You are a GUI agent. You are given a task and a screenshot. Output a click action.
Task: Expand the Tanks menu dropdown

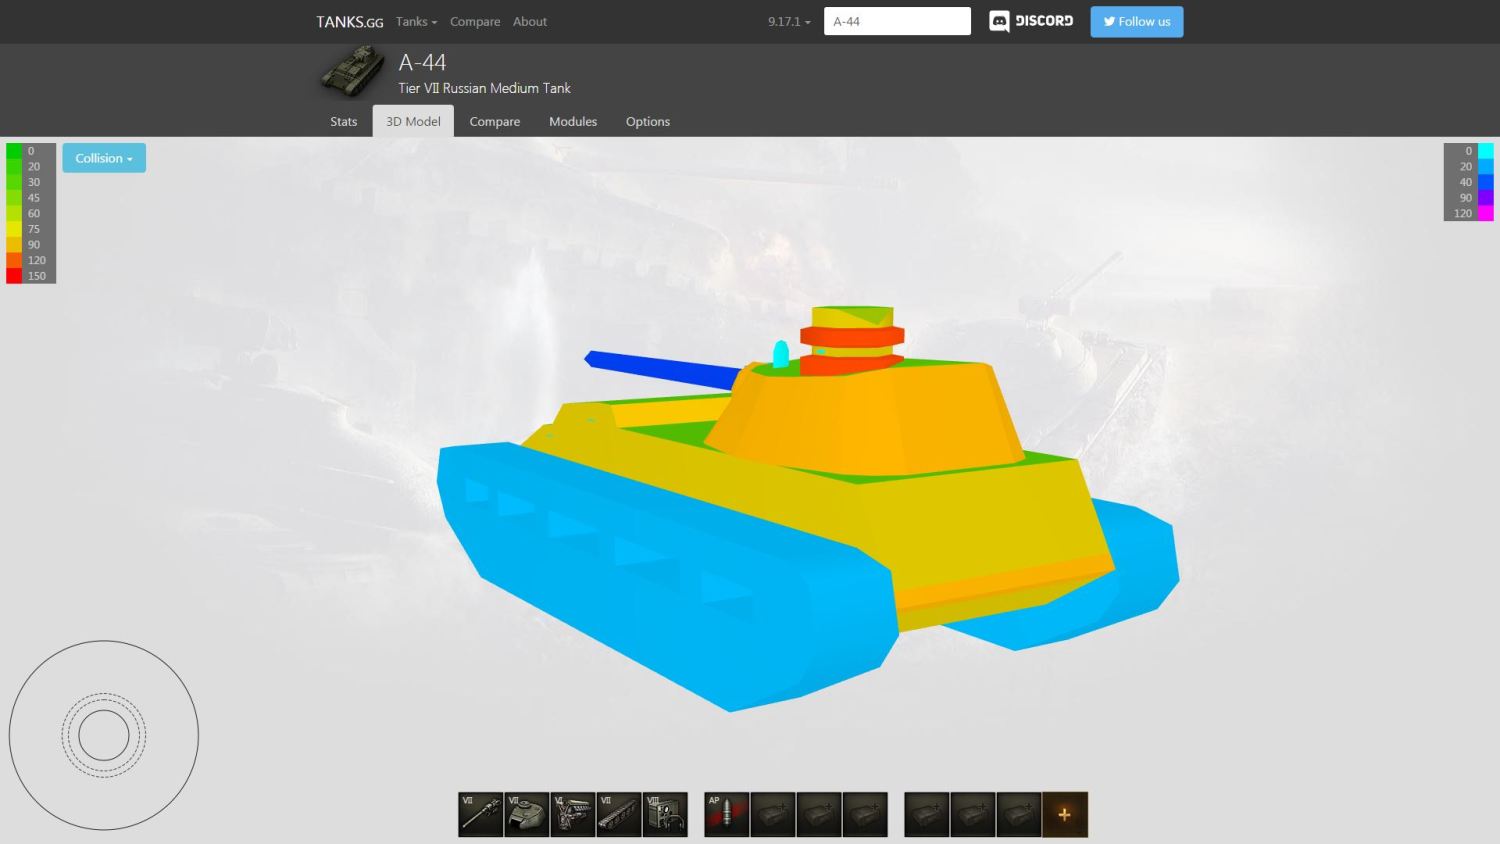416,21
